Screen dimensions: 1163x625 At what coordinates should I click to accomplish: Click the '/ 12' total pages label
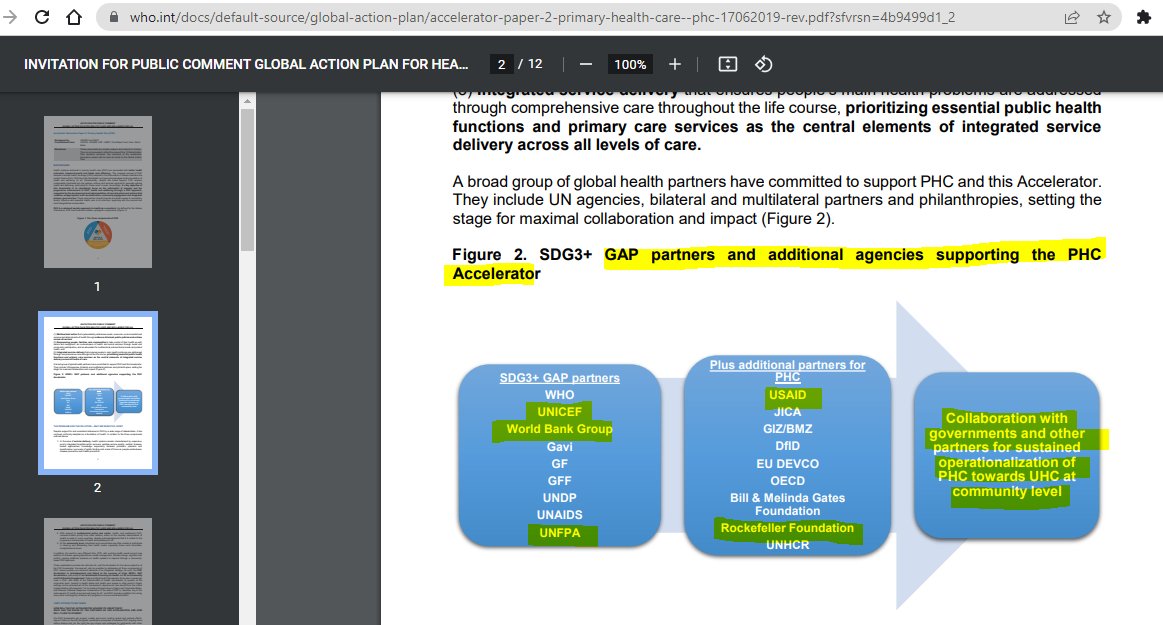point(530,65)
